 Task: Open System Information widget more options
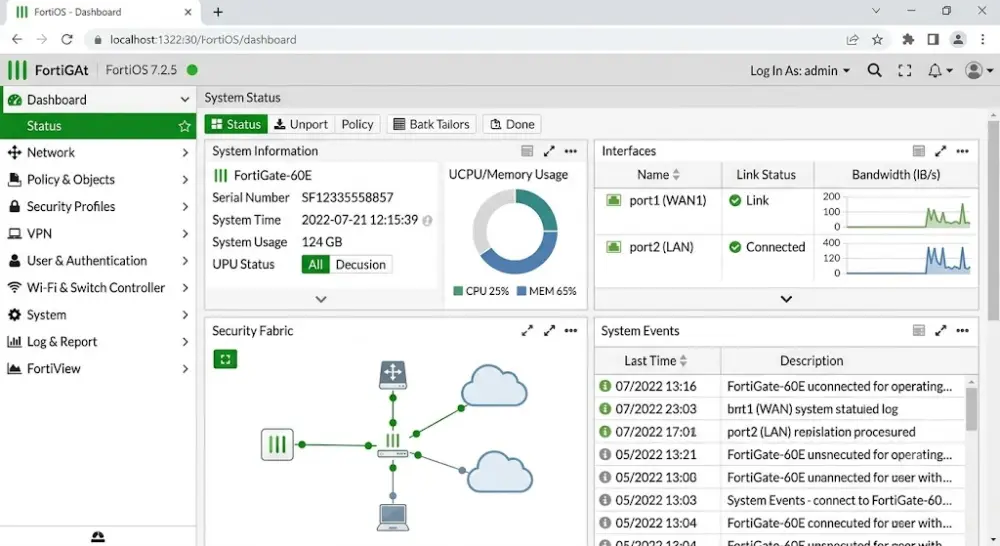(571, 151)
